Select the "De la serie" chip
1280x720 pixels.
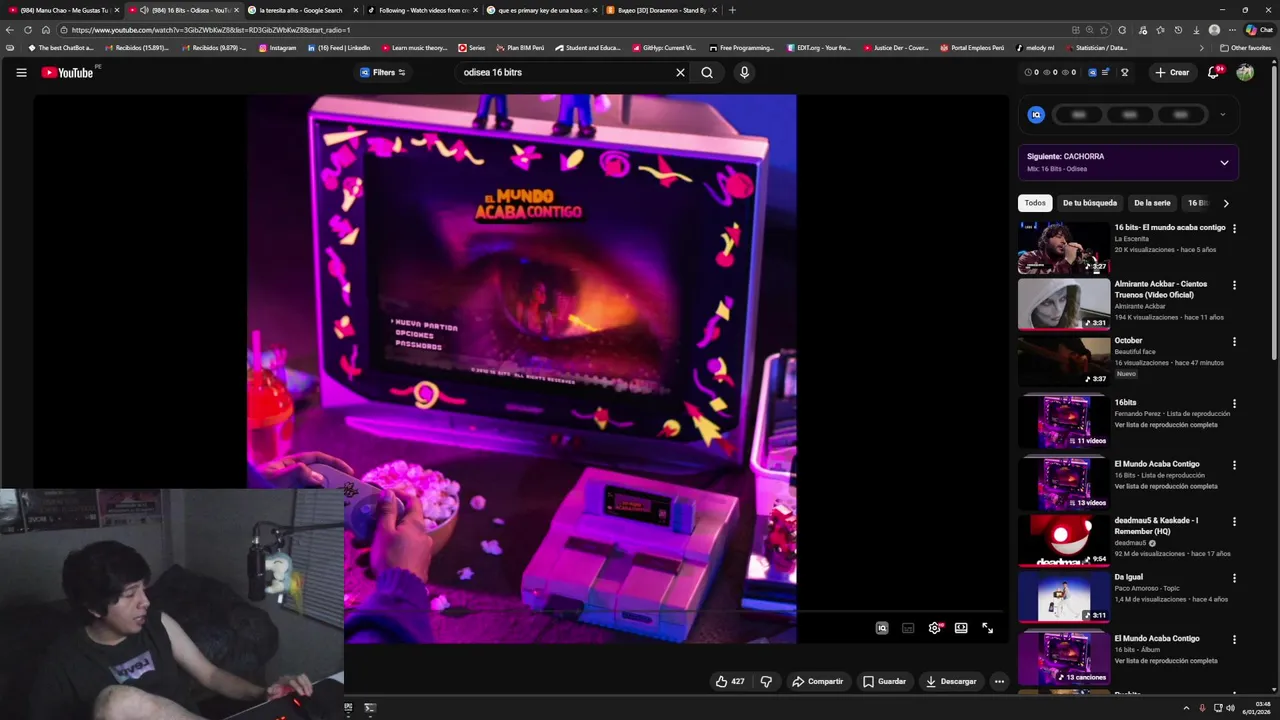1152,203
